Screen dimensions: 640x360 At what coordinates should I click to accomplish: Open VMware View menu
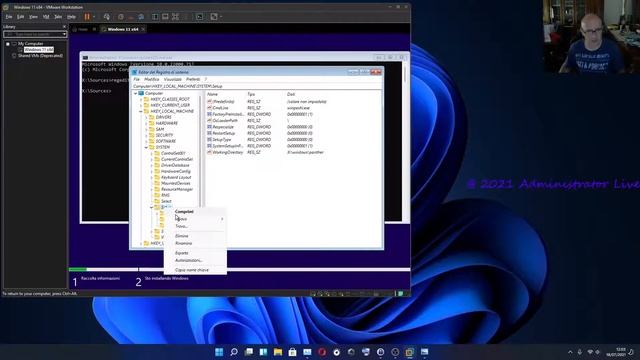33,17
